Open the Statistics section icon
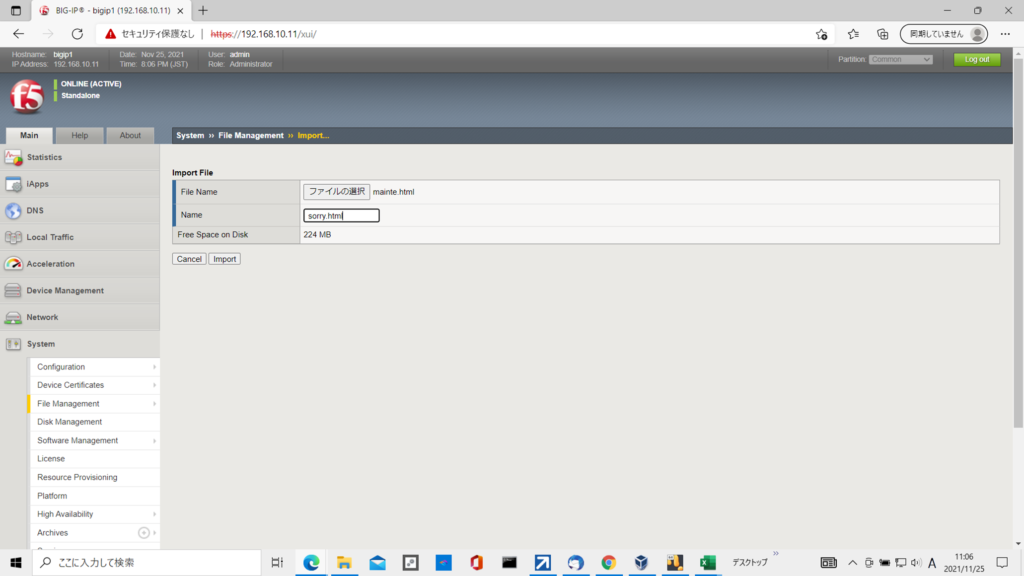The width and height of the screenshot is (1024, 576). coord(13,157)
